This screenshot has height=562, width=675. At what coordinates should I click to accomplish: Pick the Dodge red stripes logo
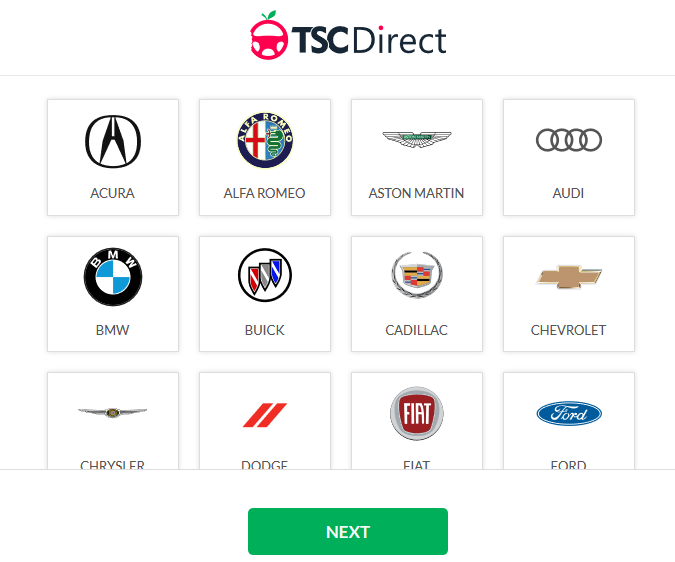[x=265, y=415]
